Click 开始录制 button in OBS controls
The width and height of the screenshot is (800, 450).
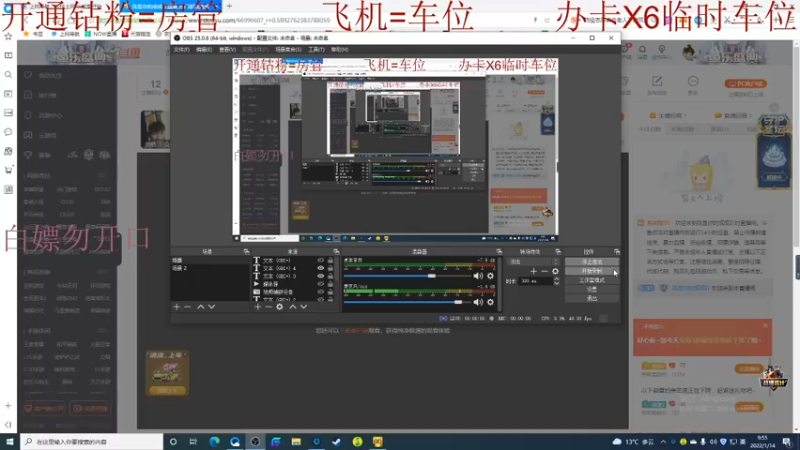coord(592,271)
